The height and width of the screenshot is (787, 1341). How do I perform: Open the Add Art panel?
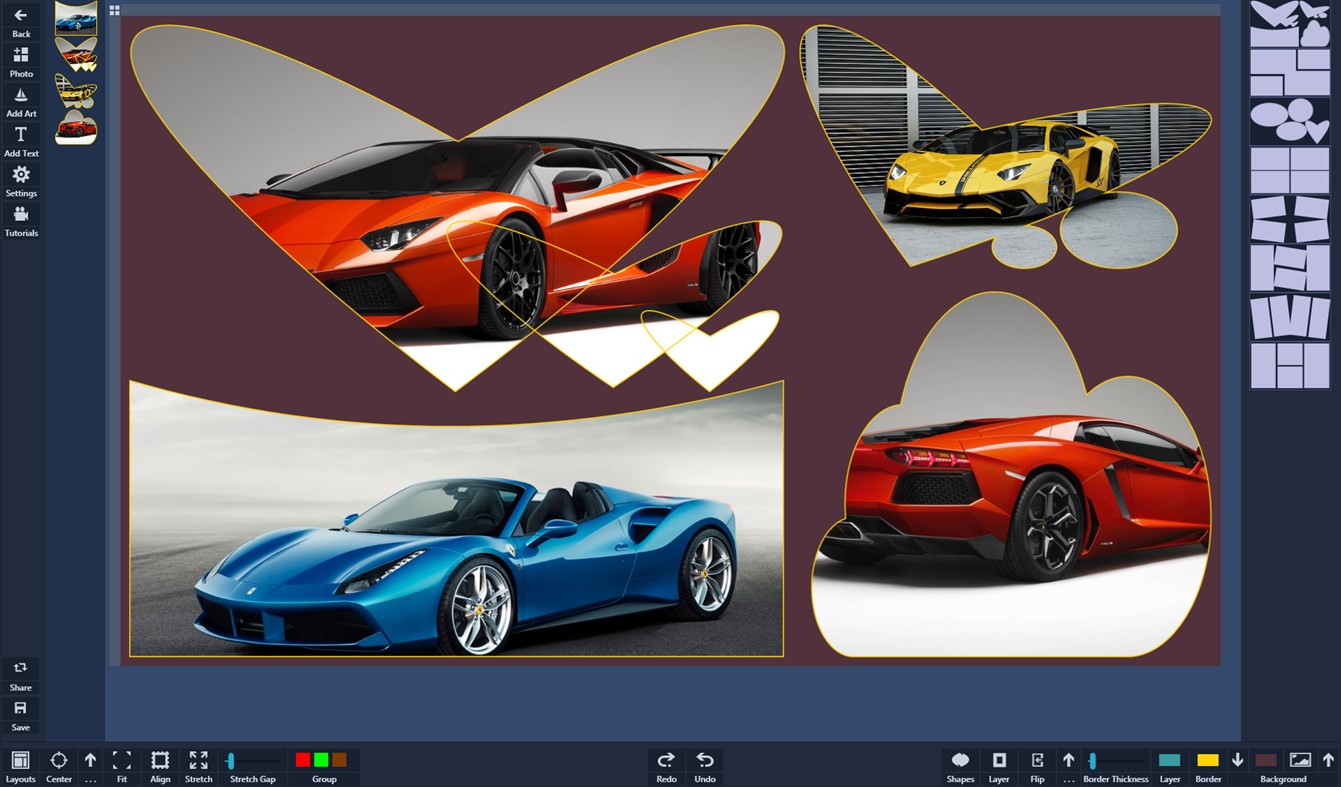(x=21, y=97)
